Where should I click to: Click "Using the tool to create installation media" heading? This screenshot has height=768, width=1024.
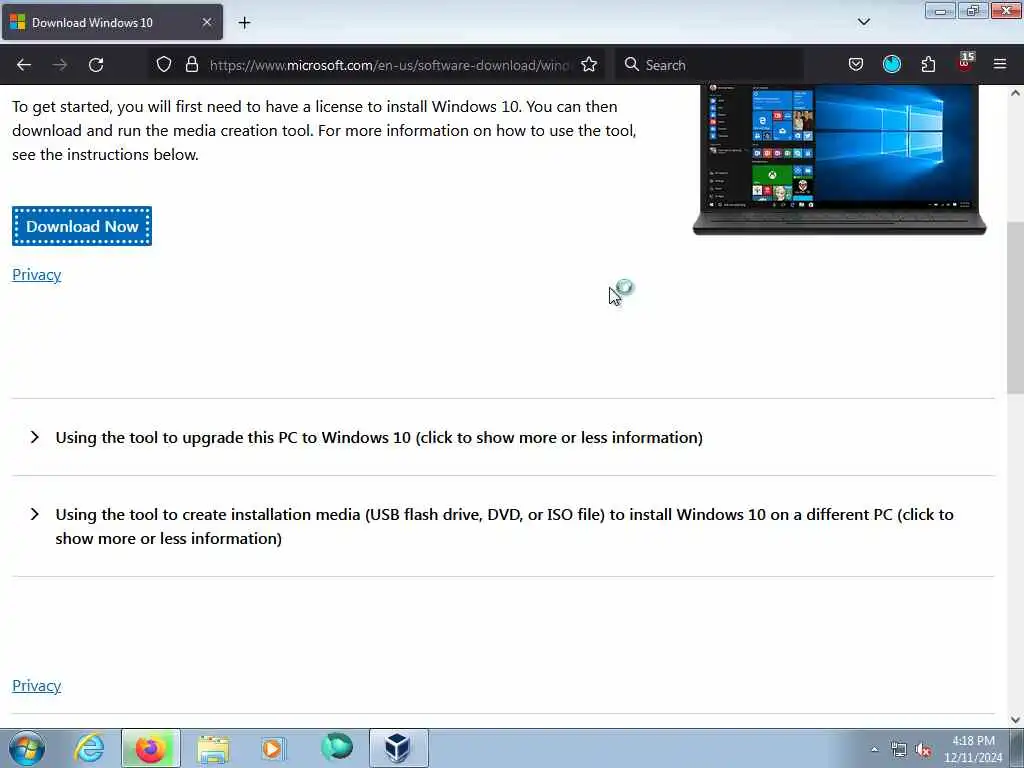tap(504, 526)
